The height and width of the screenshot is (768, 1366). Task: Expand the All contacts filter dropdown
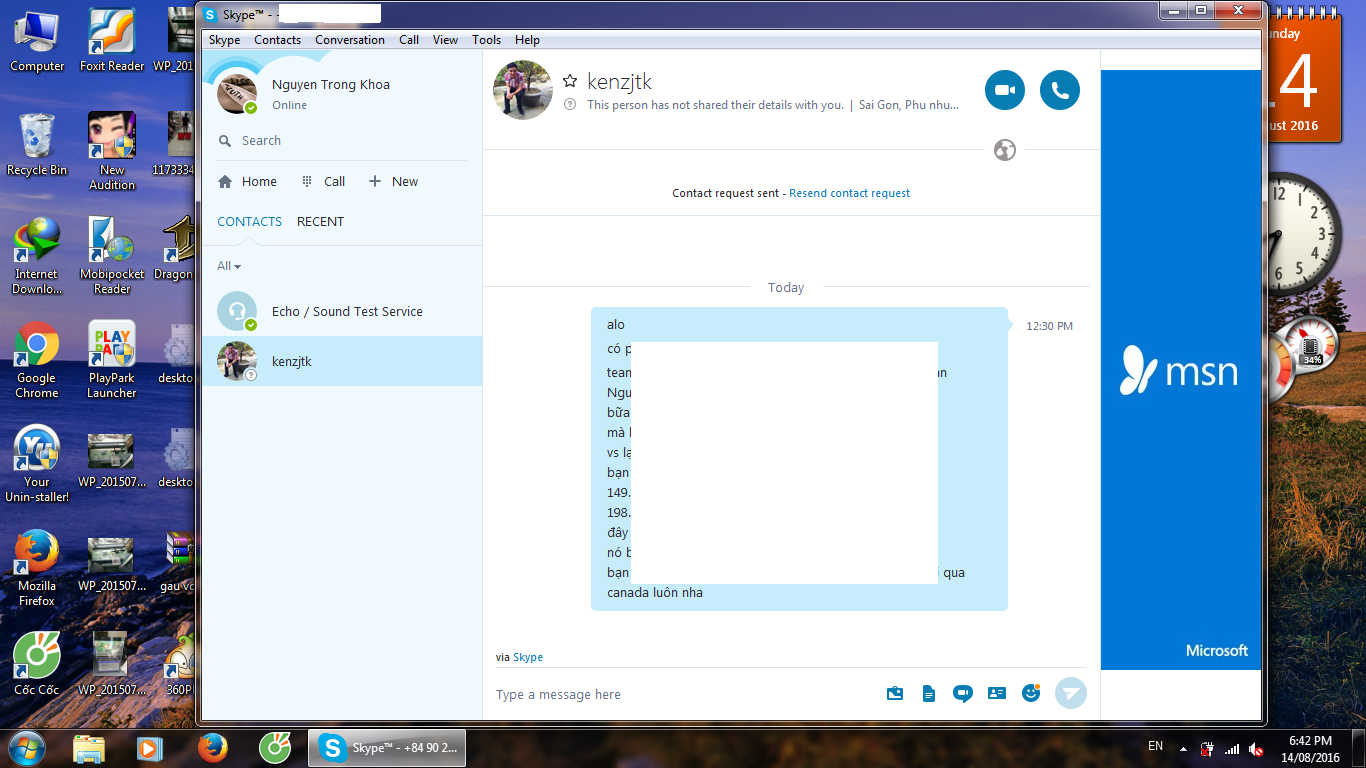(229, 266)
